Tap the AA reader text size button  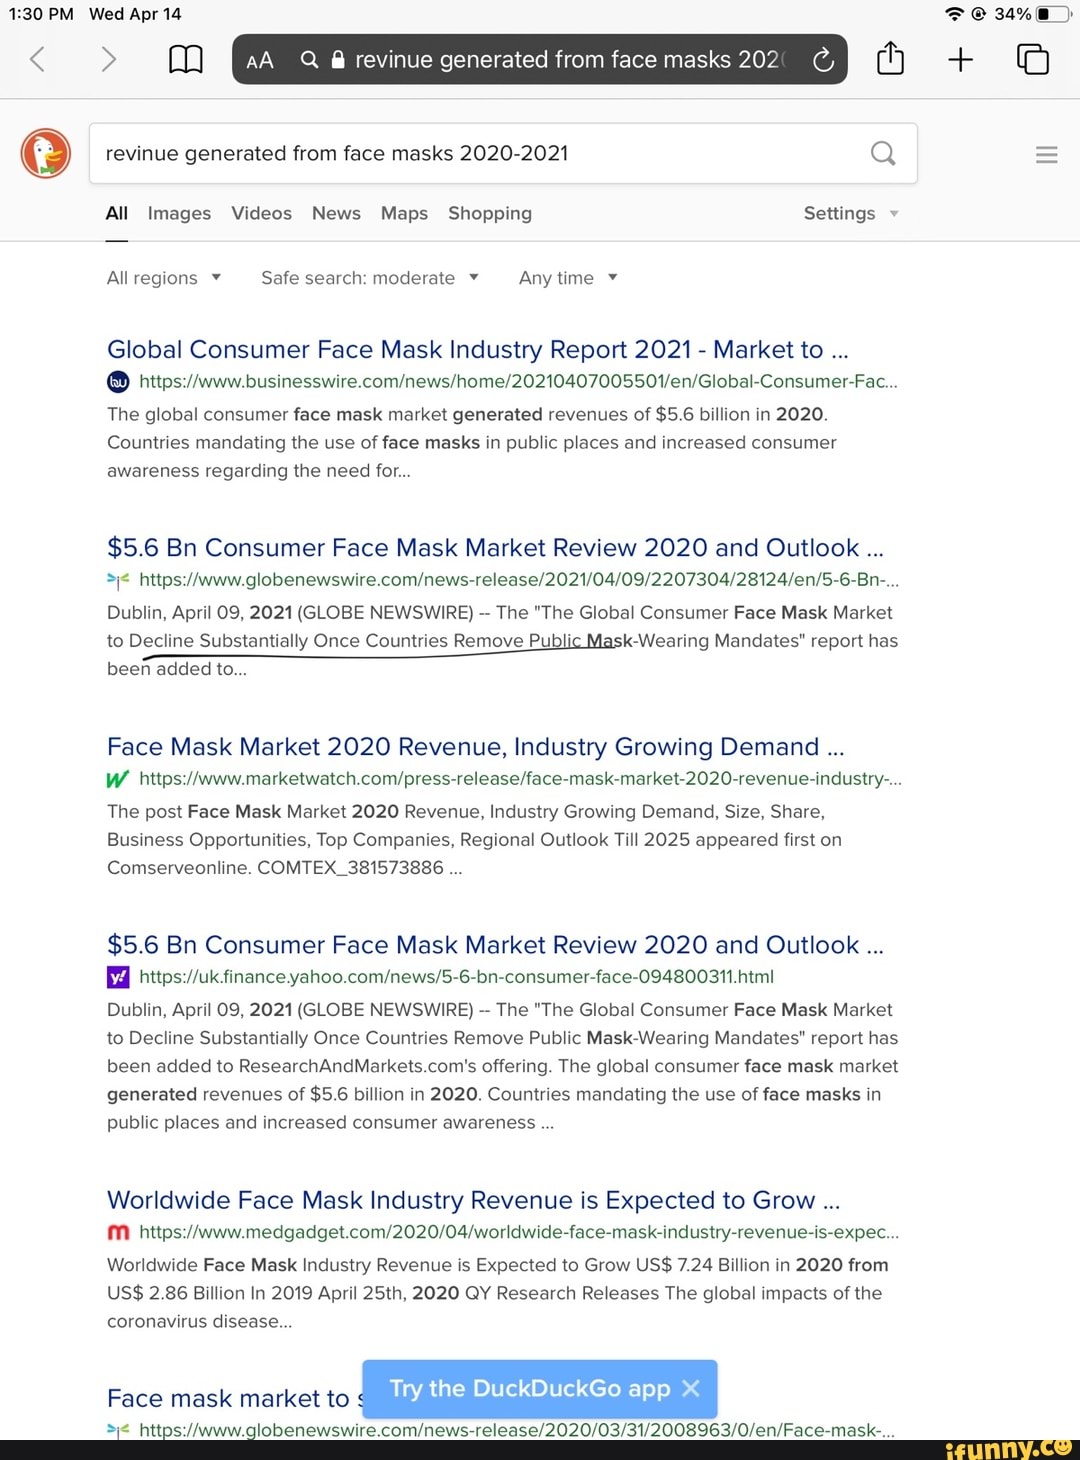[260, 60]
